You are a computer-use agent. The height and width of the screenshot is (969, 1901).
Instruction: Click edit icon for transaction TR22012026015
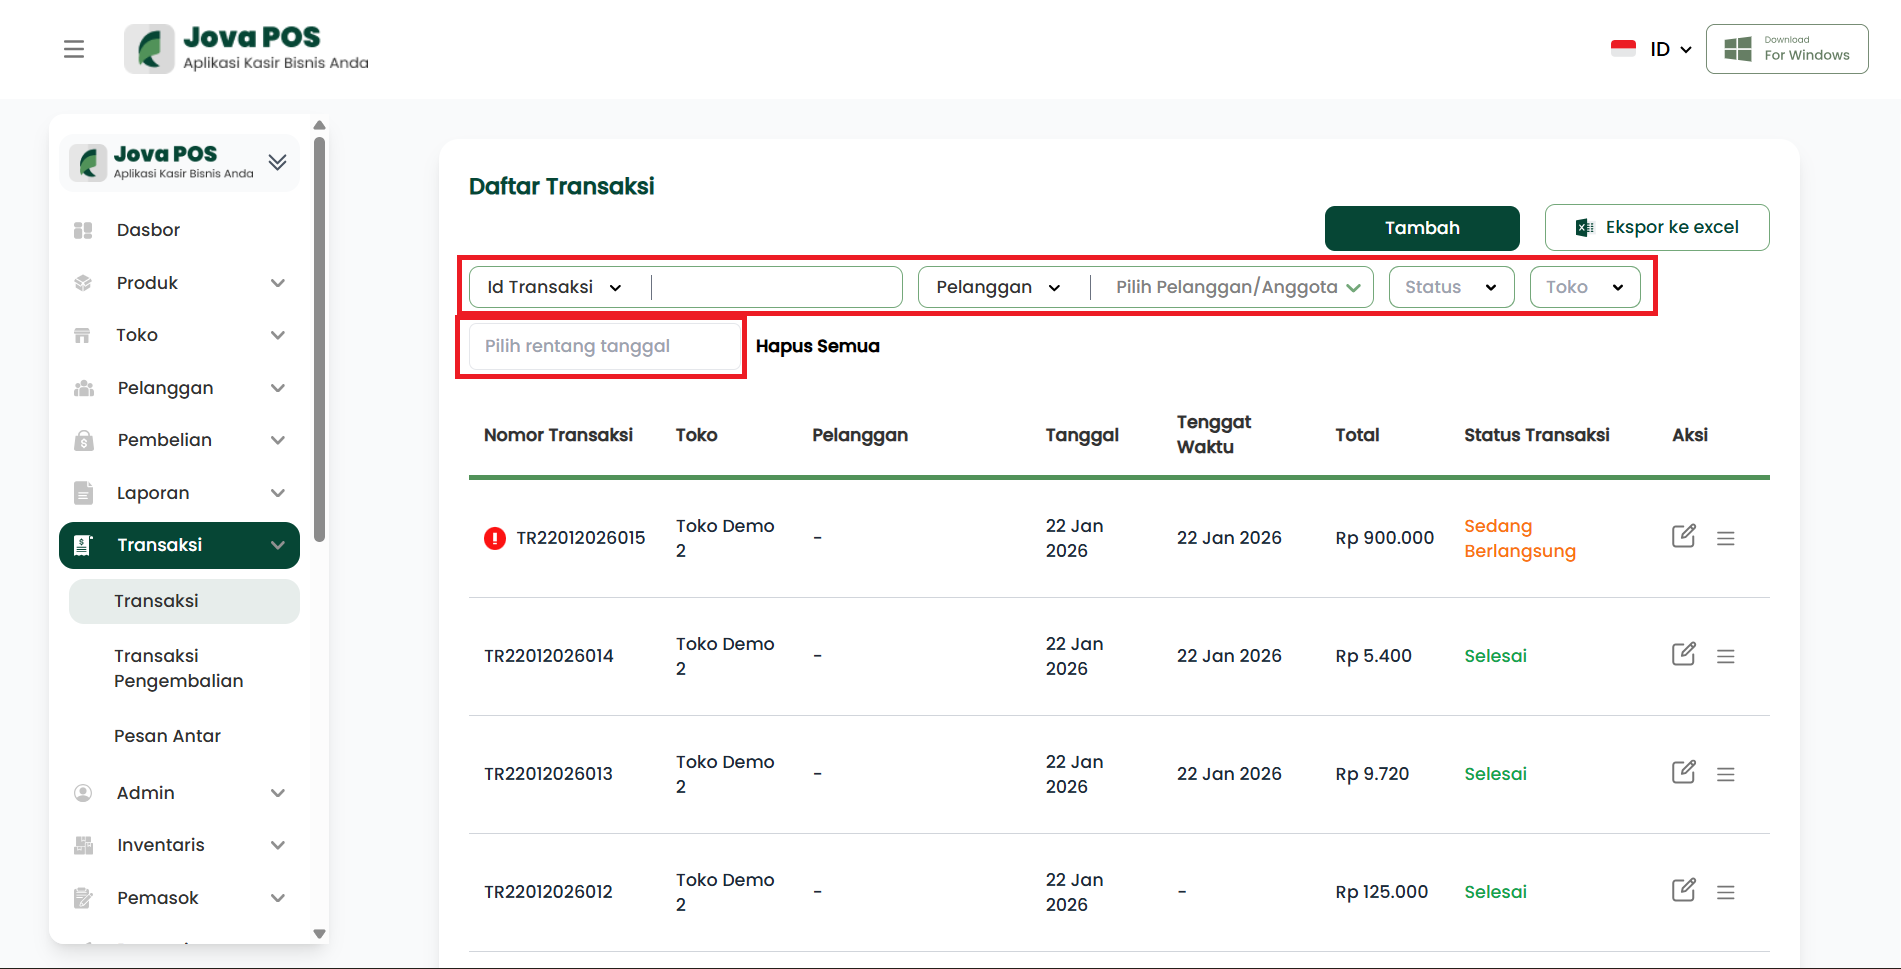(x=1683, y=537)
